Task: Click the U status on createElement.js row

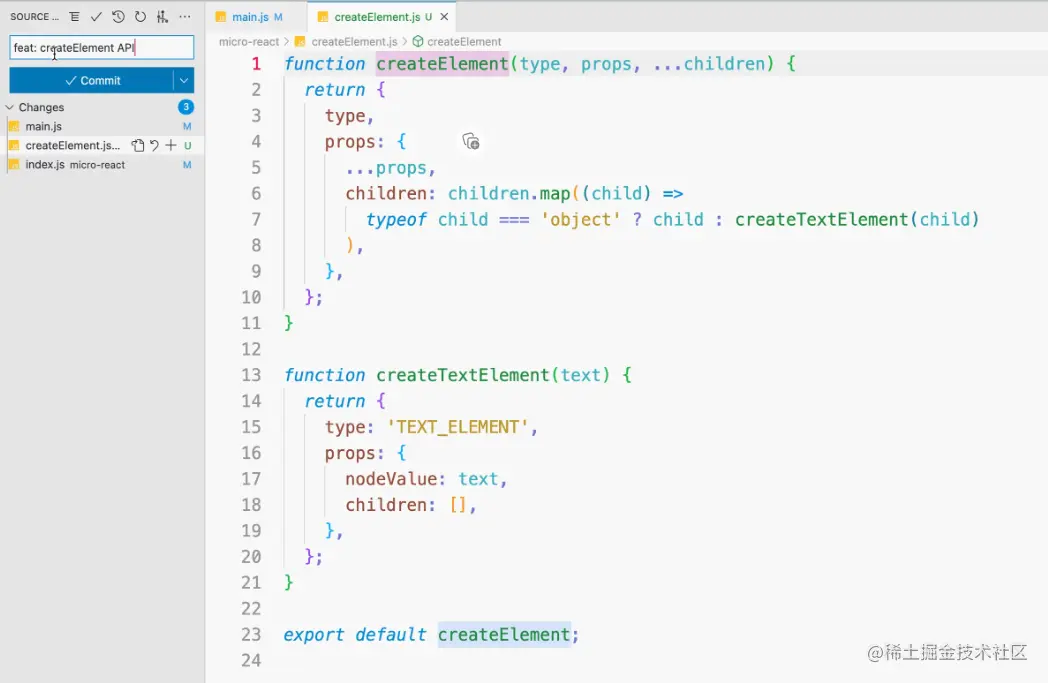Action: 188,145
